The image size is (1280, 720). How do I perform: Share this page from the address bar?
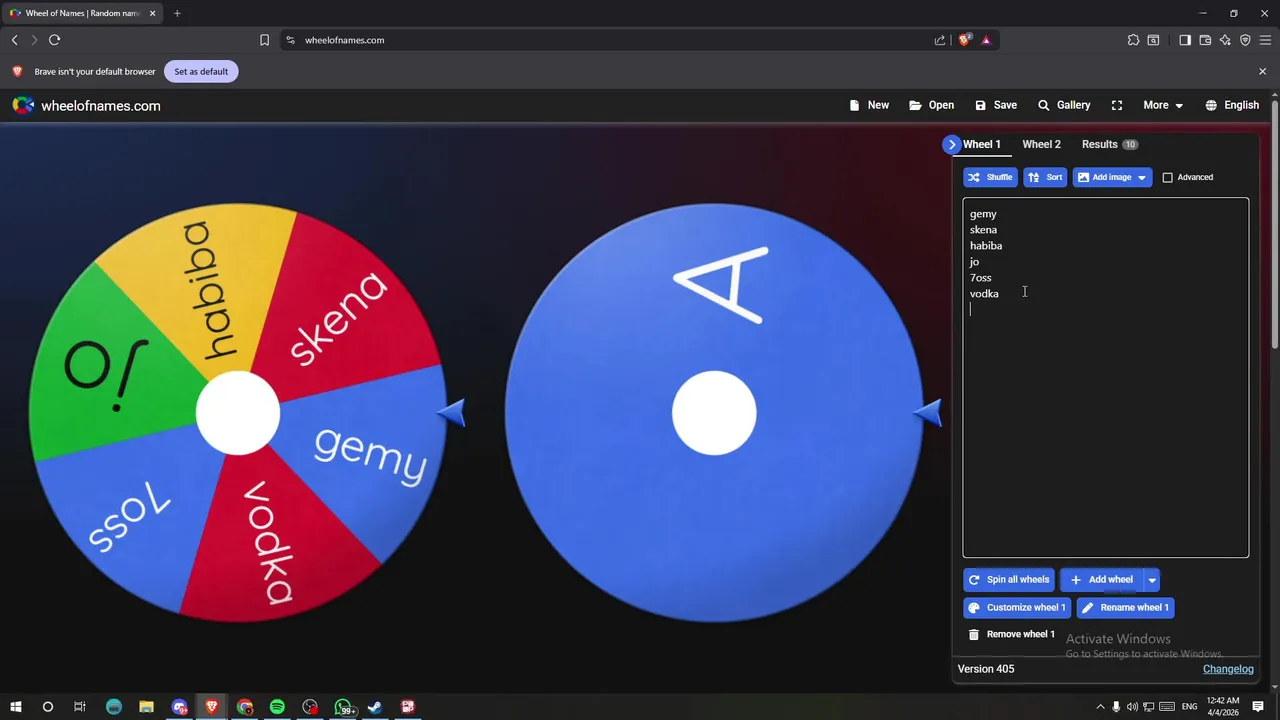coord(940,40)
